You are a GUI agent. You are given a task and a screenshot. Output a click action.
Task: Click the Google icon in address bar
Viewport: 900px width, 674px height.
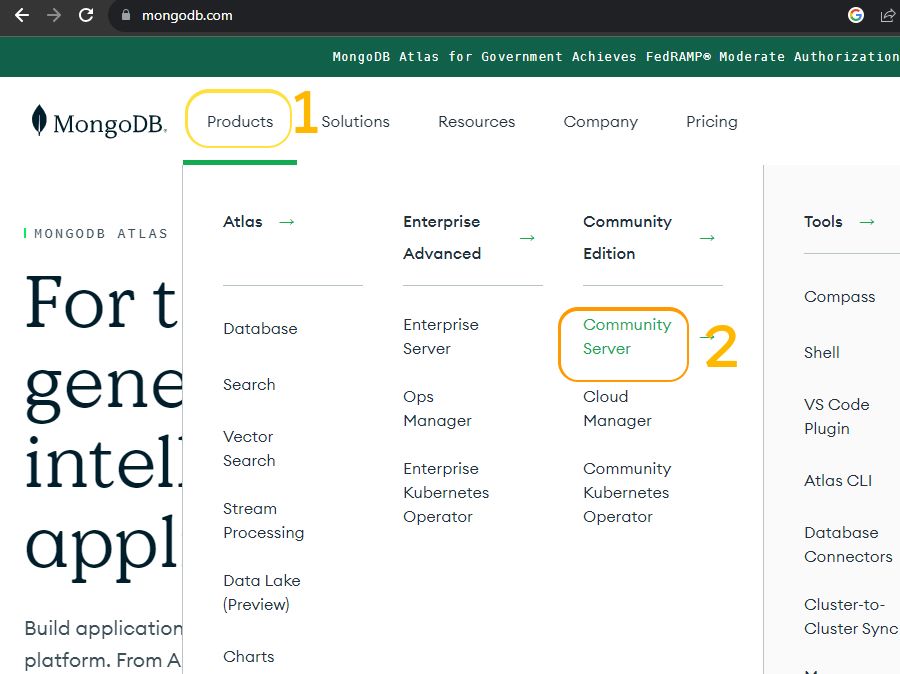click(855, 16)
